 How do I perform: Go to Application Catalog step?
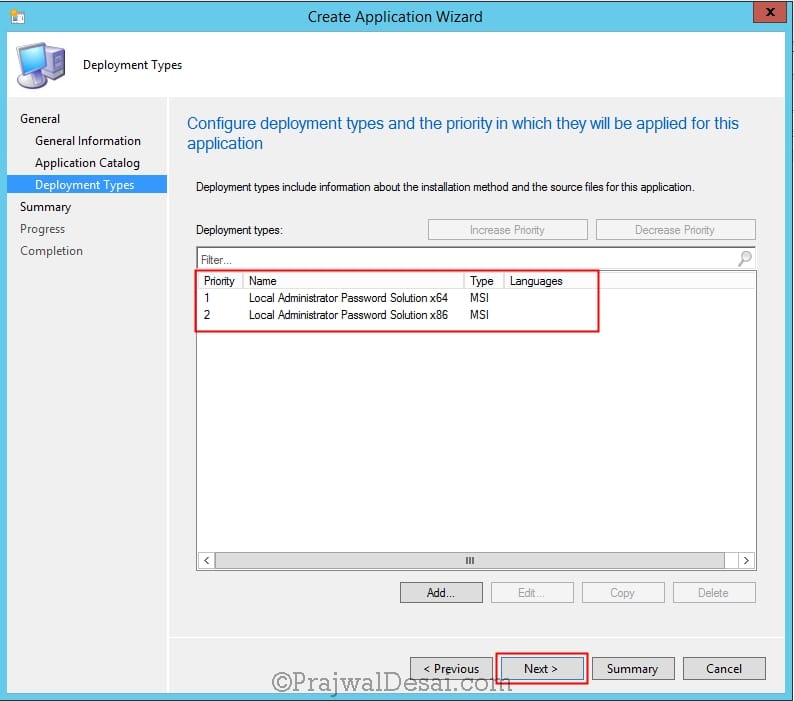pos(87,163)
